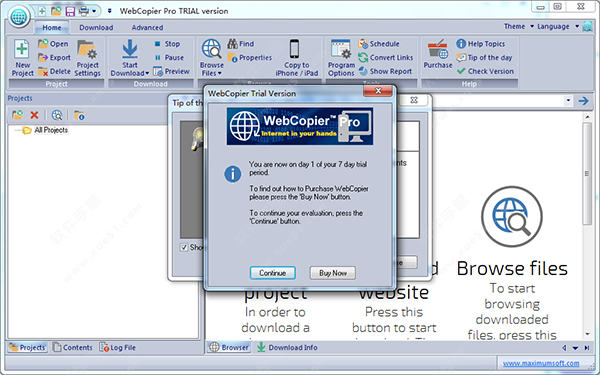Select the Log File tab
The height and width of the screenshot is (375, 600).
[118, 347]
